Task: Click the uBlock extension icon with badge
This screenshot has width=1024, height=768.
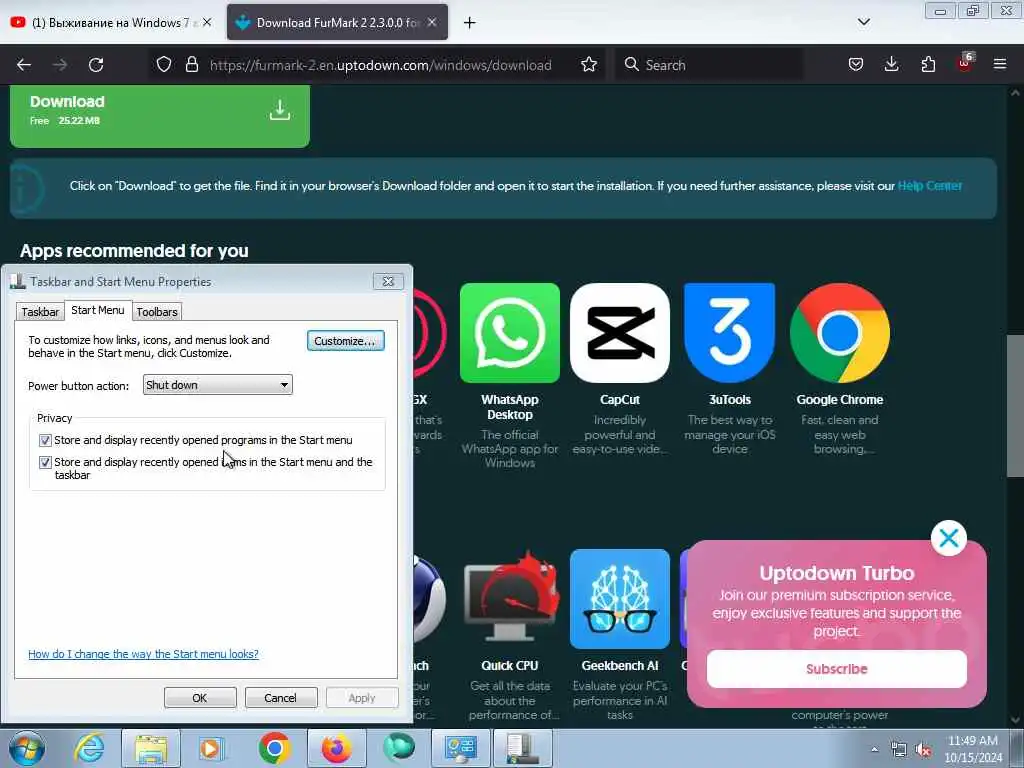Action: pyautogui.click(x=965, y=63)
